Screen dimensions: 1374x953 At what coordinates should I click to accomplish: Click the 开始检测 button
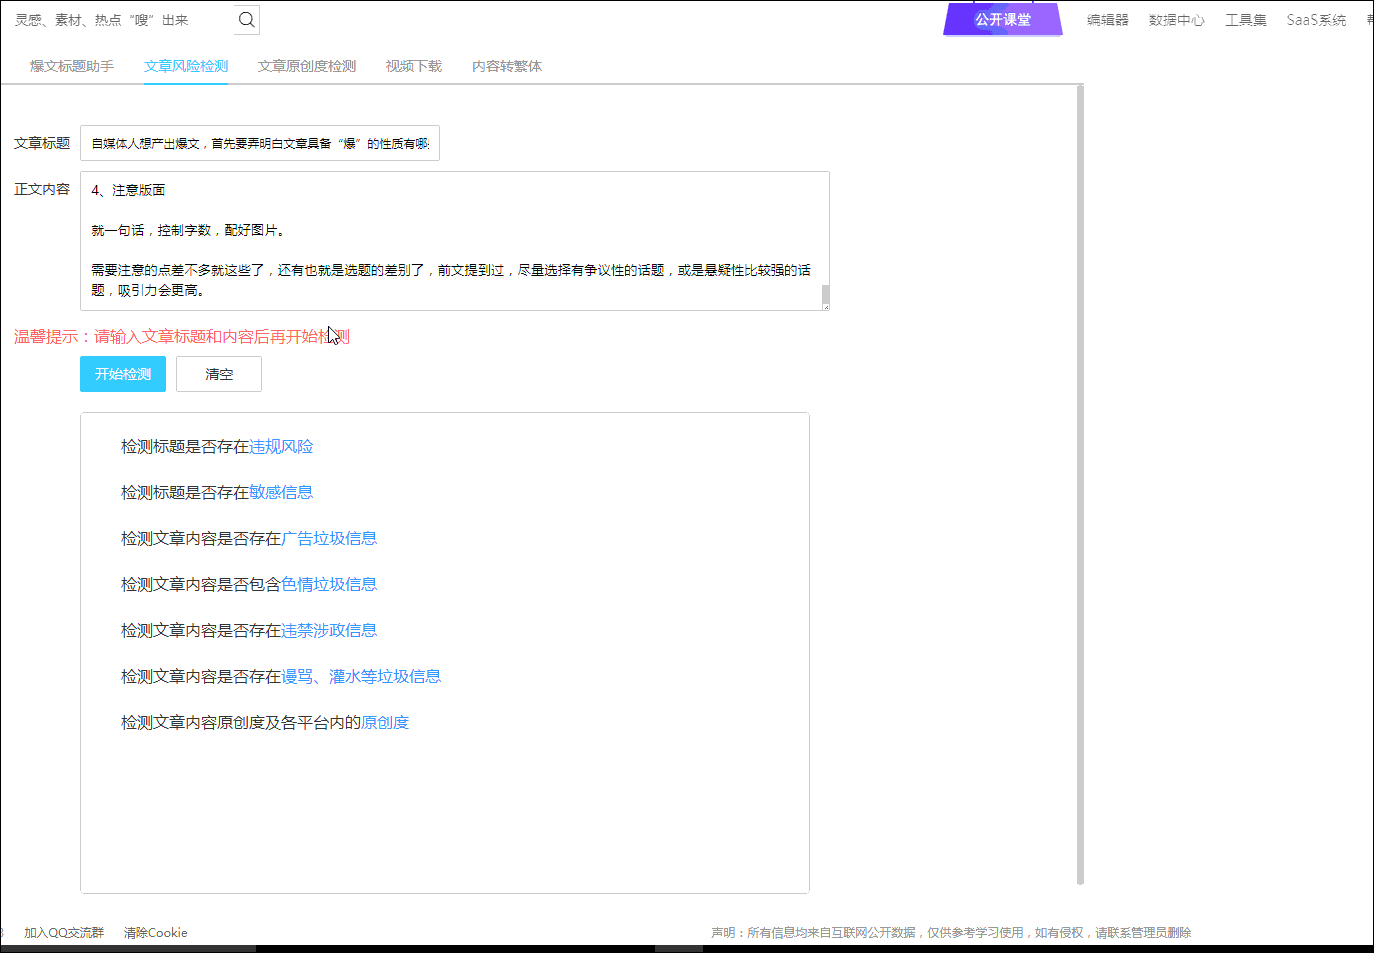123,374
